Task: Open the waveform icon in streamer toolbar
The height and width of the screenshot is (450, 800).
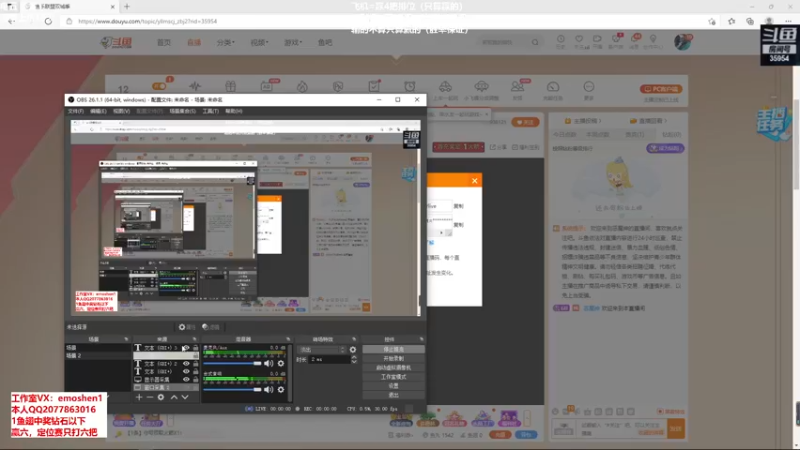Action: click(195, 86)
